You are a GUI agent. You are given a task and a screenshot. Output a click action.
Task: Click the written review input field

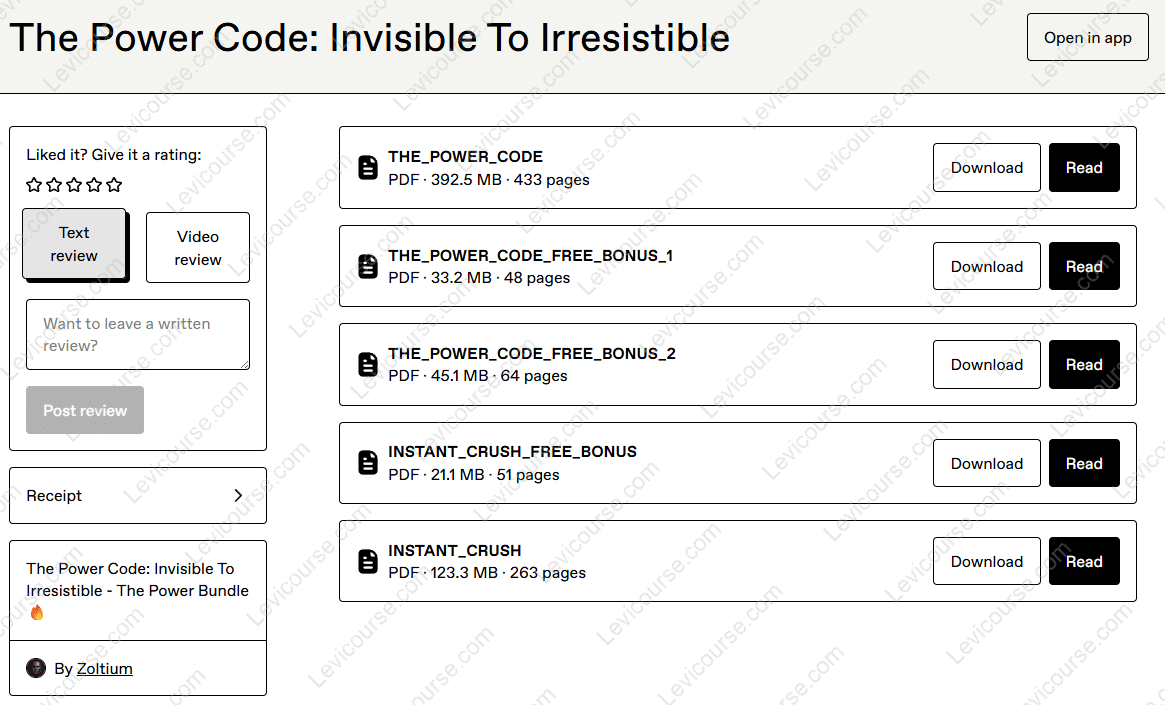[137, 334]
